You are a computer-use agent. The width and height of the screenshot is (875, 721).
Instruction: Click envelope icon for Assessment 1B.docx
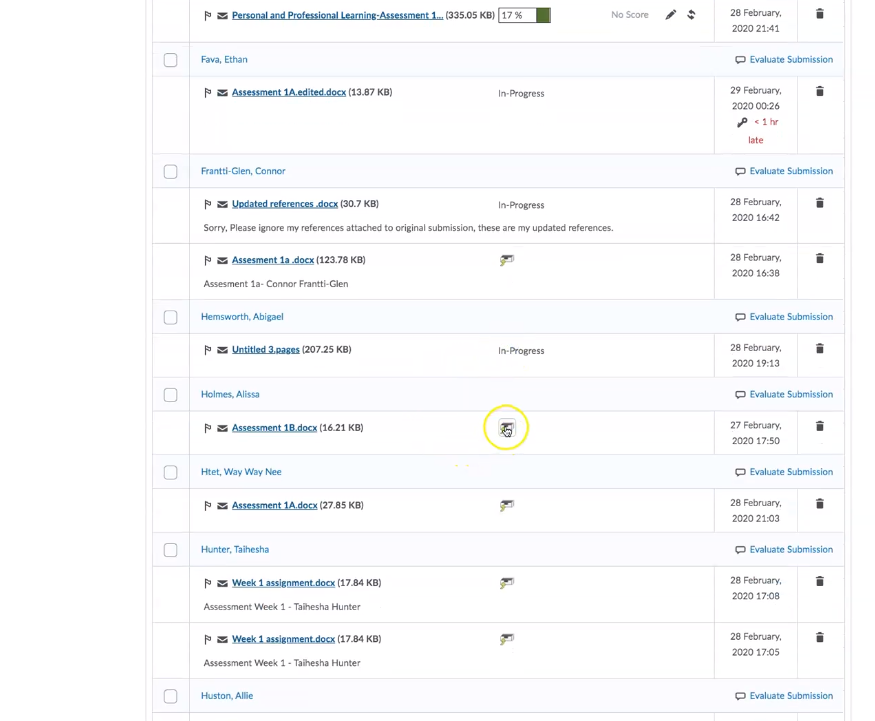tap(222, 428)
